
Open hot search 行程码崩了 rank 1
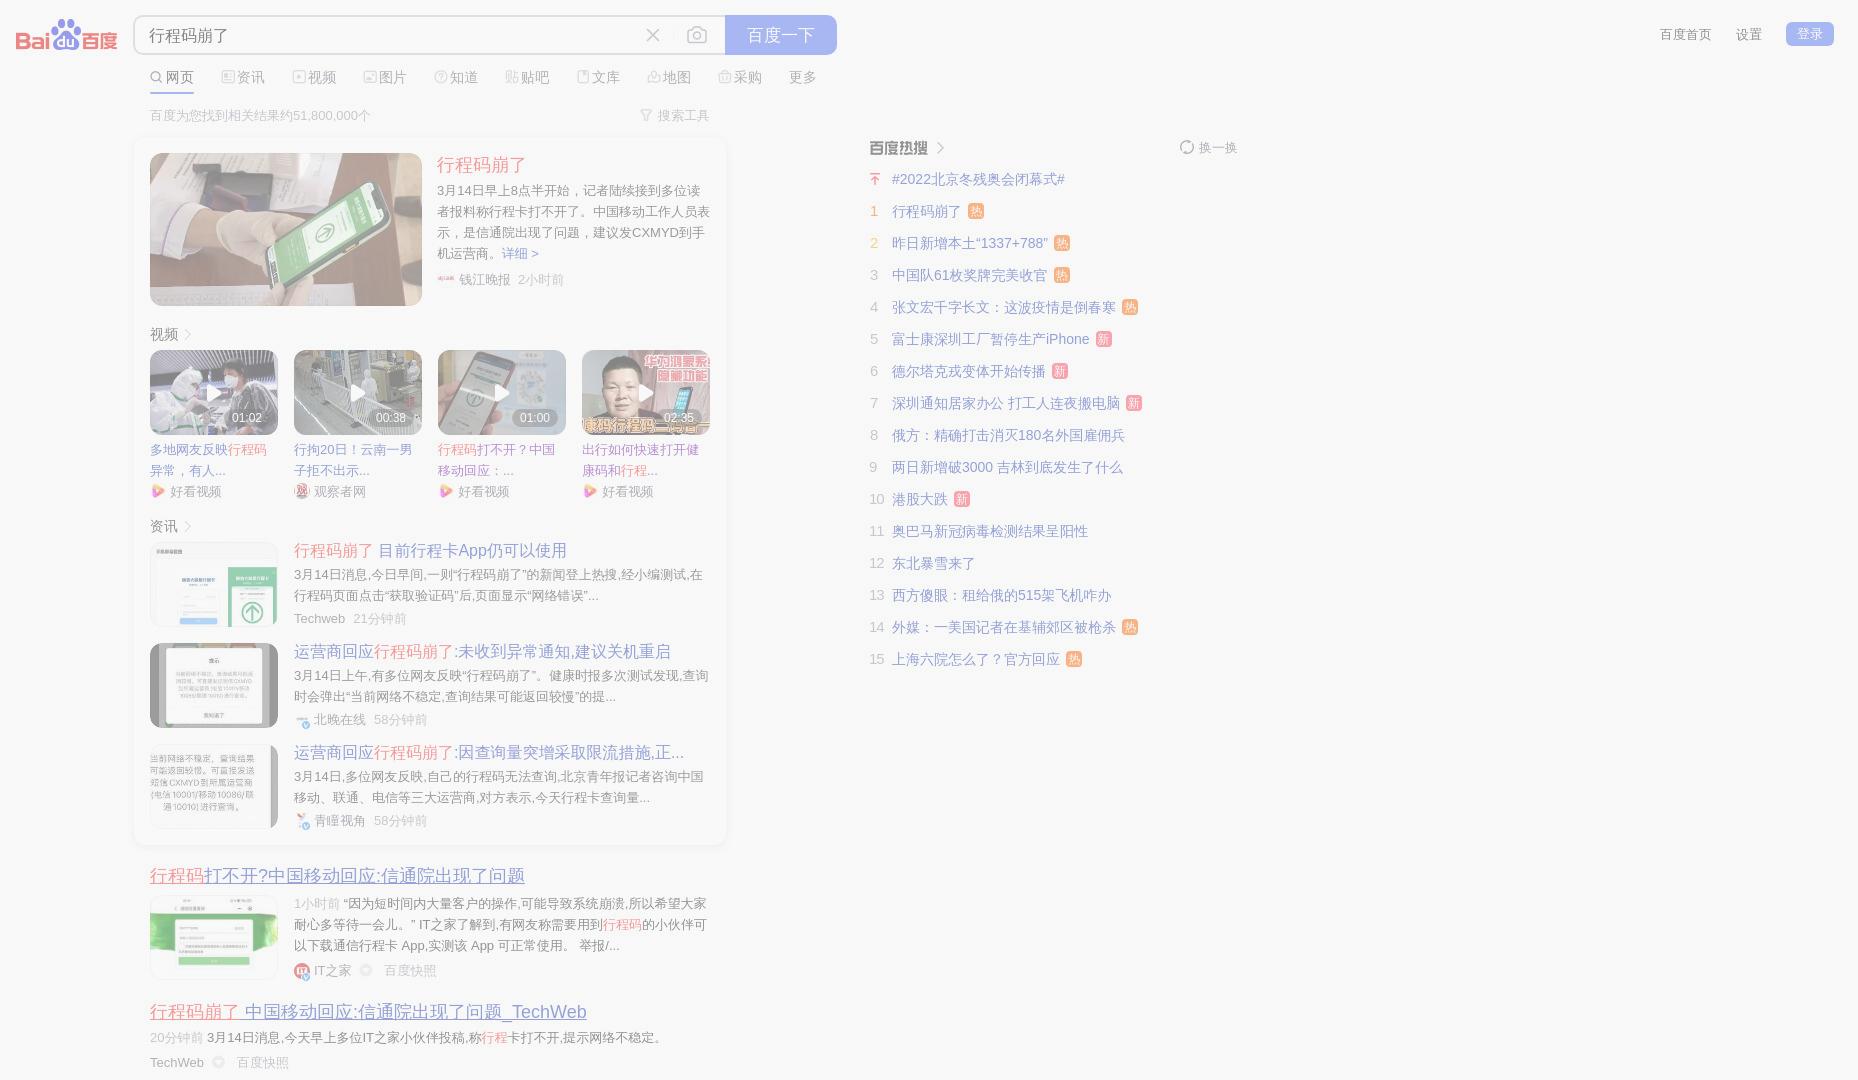pos(926,211)
